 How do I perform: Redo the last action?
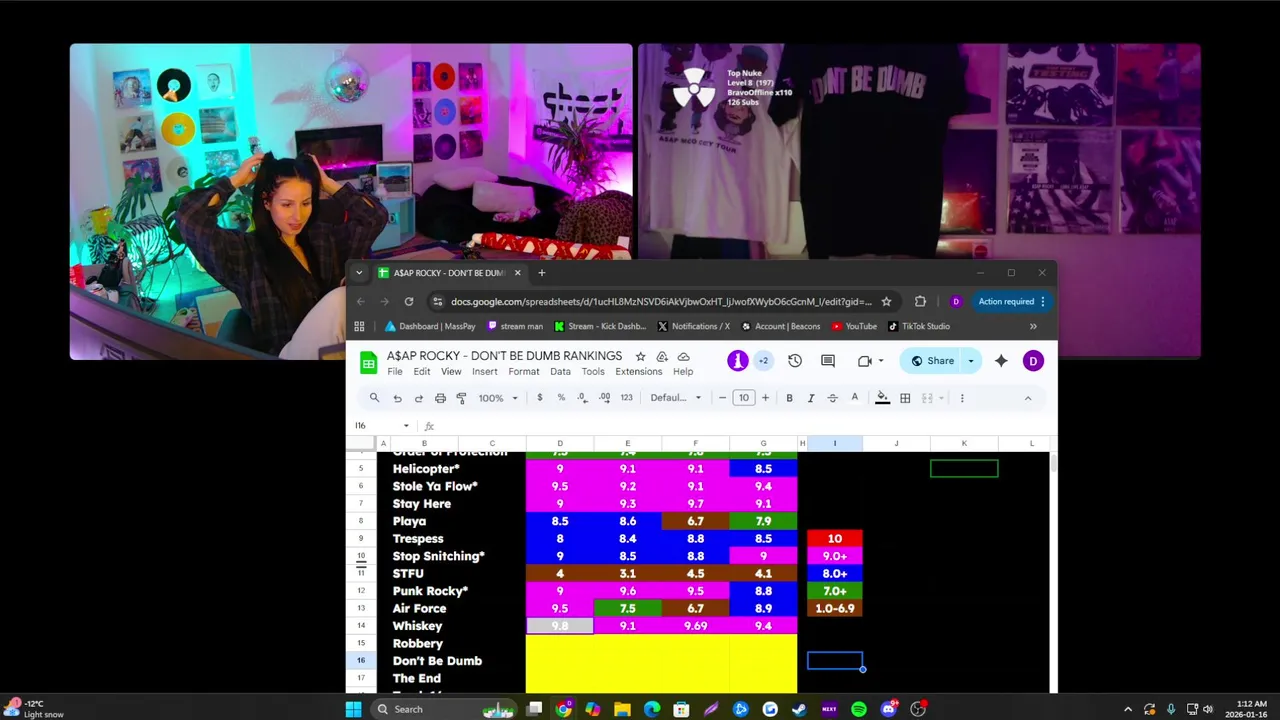[418, 398]
